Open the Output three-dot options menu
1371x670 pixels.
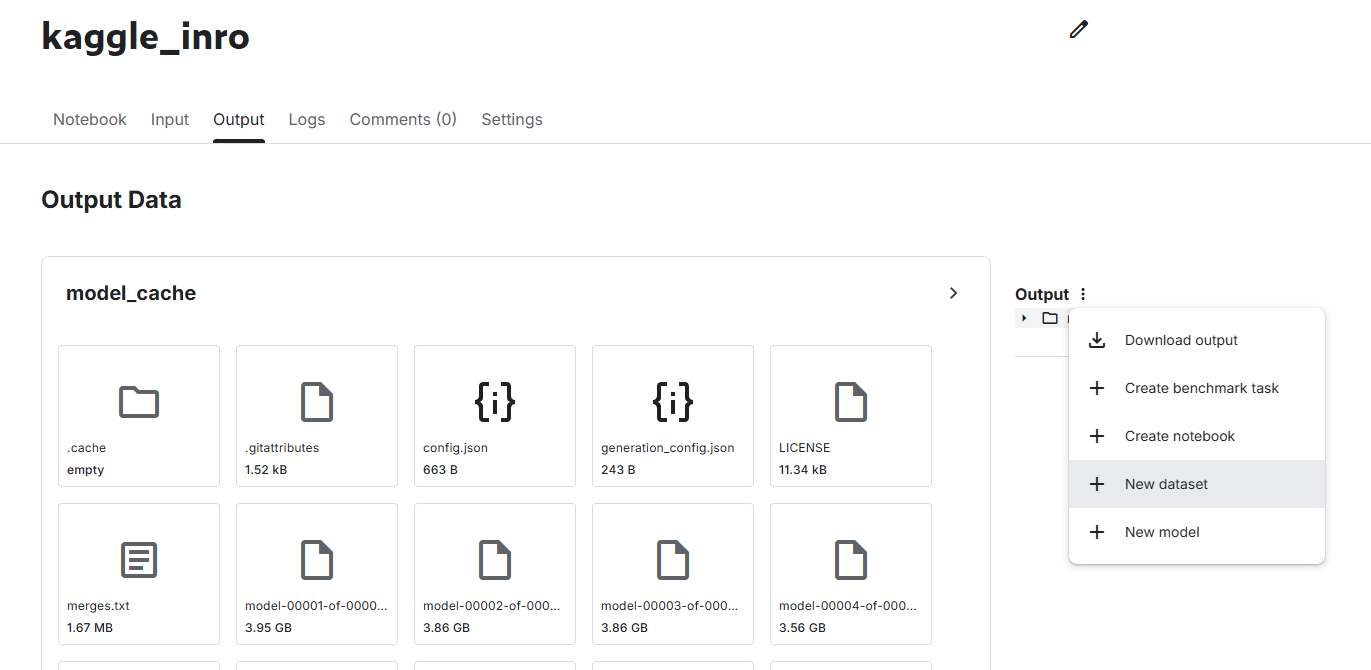click(1083, 294)
